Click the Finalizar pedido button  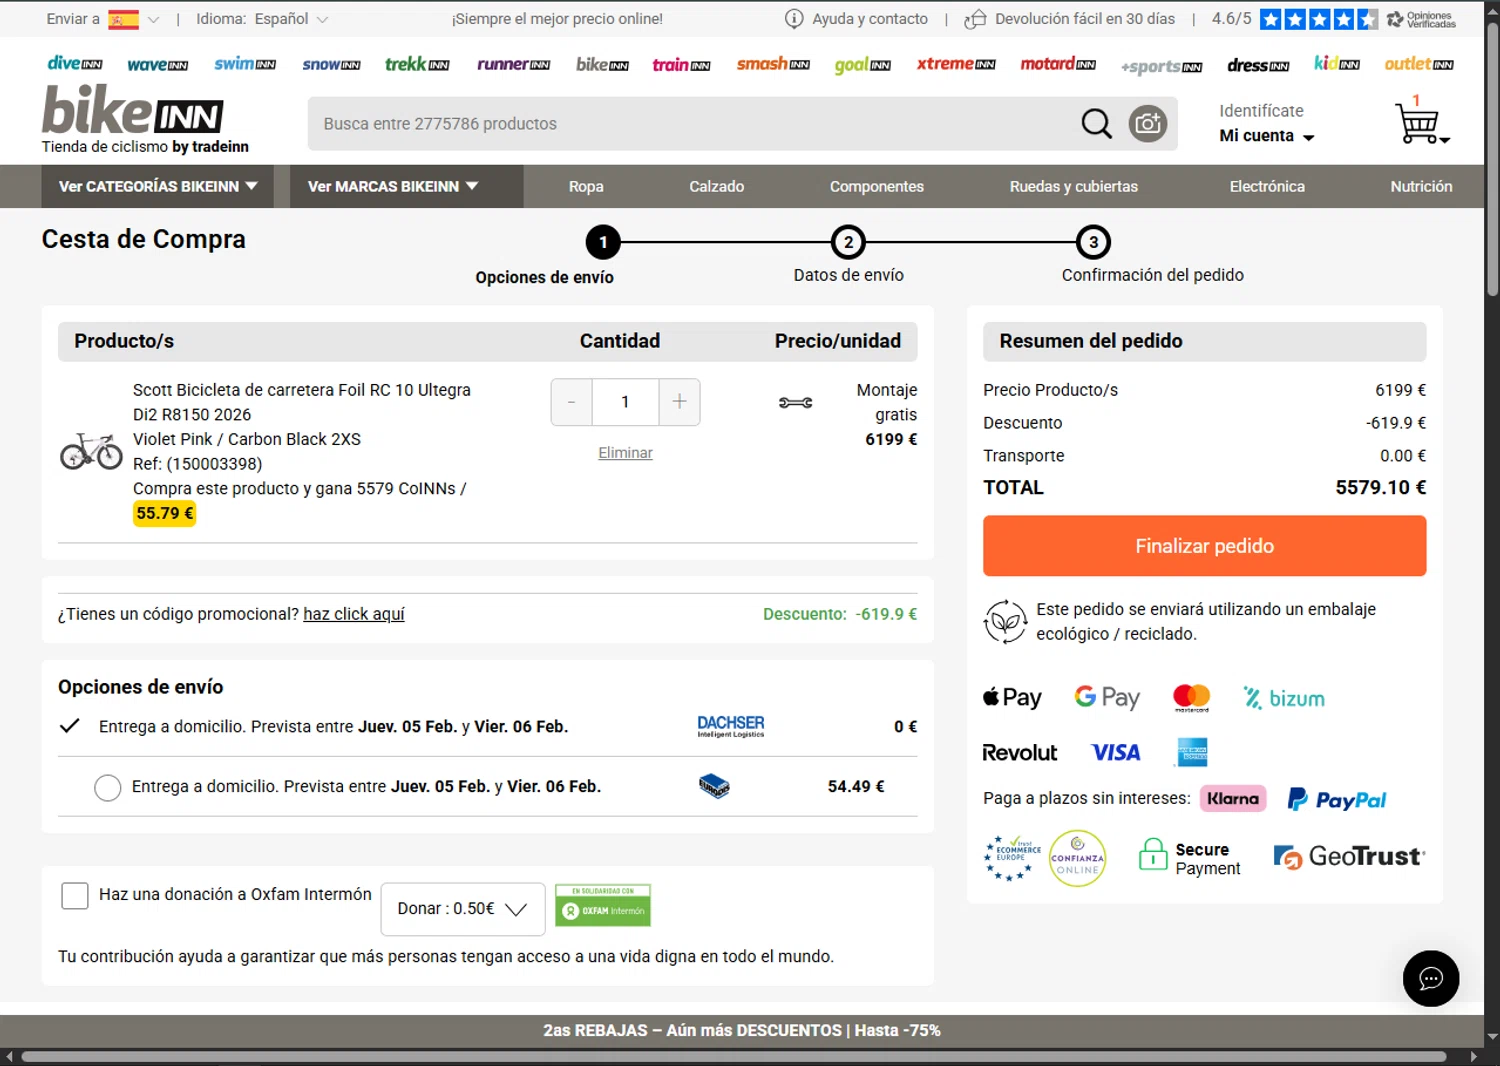click(1204, 546)
